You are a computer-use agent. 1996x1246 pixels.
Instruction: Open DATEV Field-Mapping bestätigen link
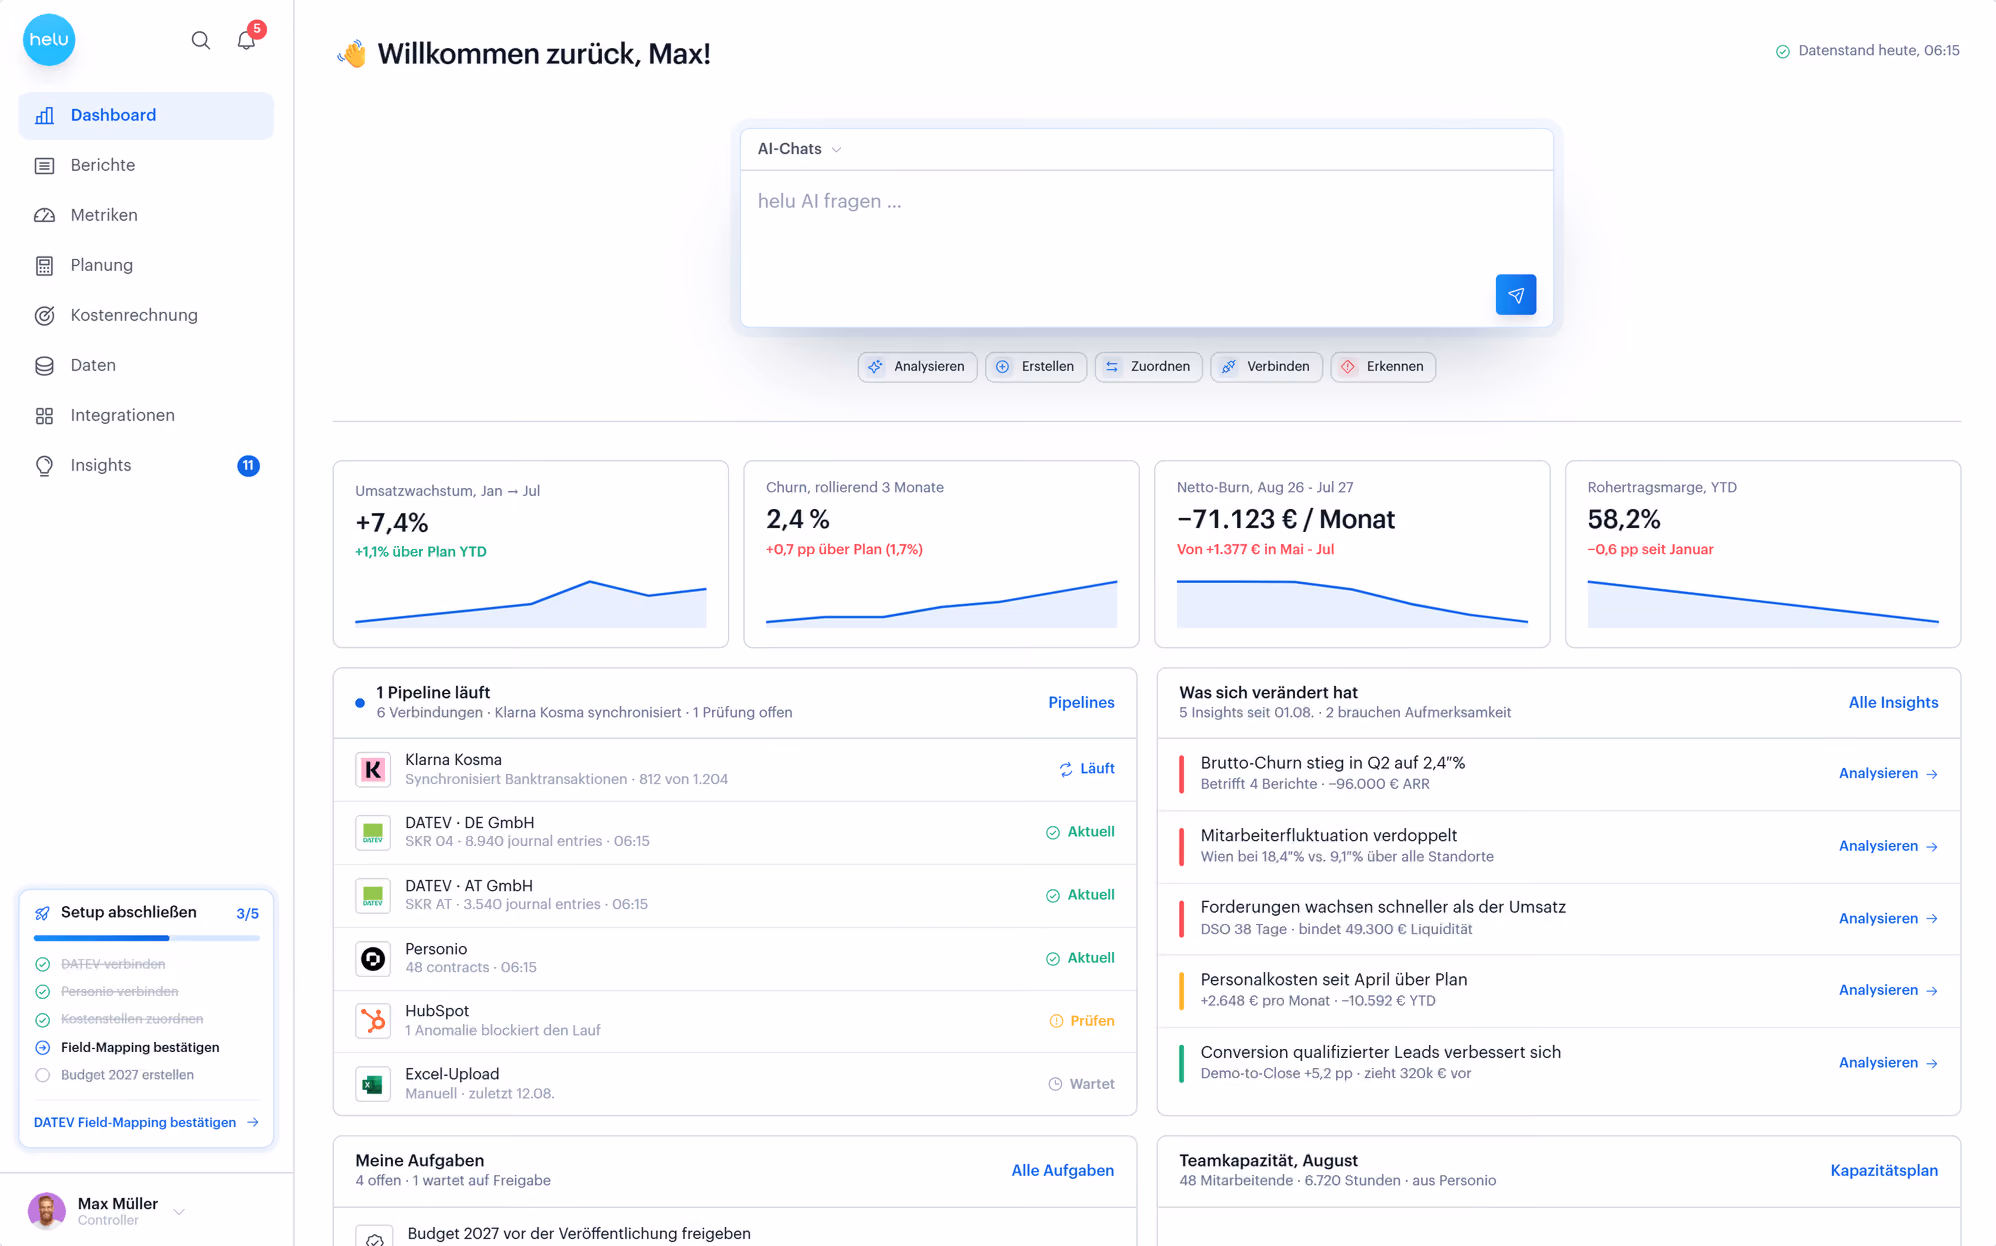(x=146, y=1122)
